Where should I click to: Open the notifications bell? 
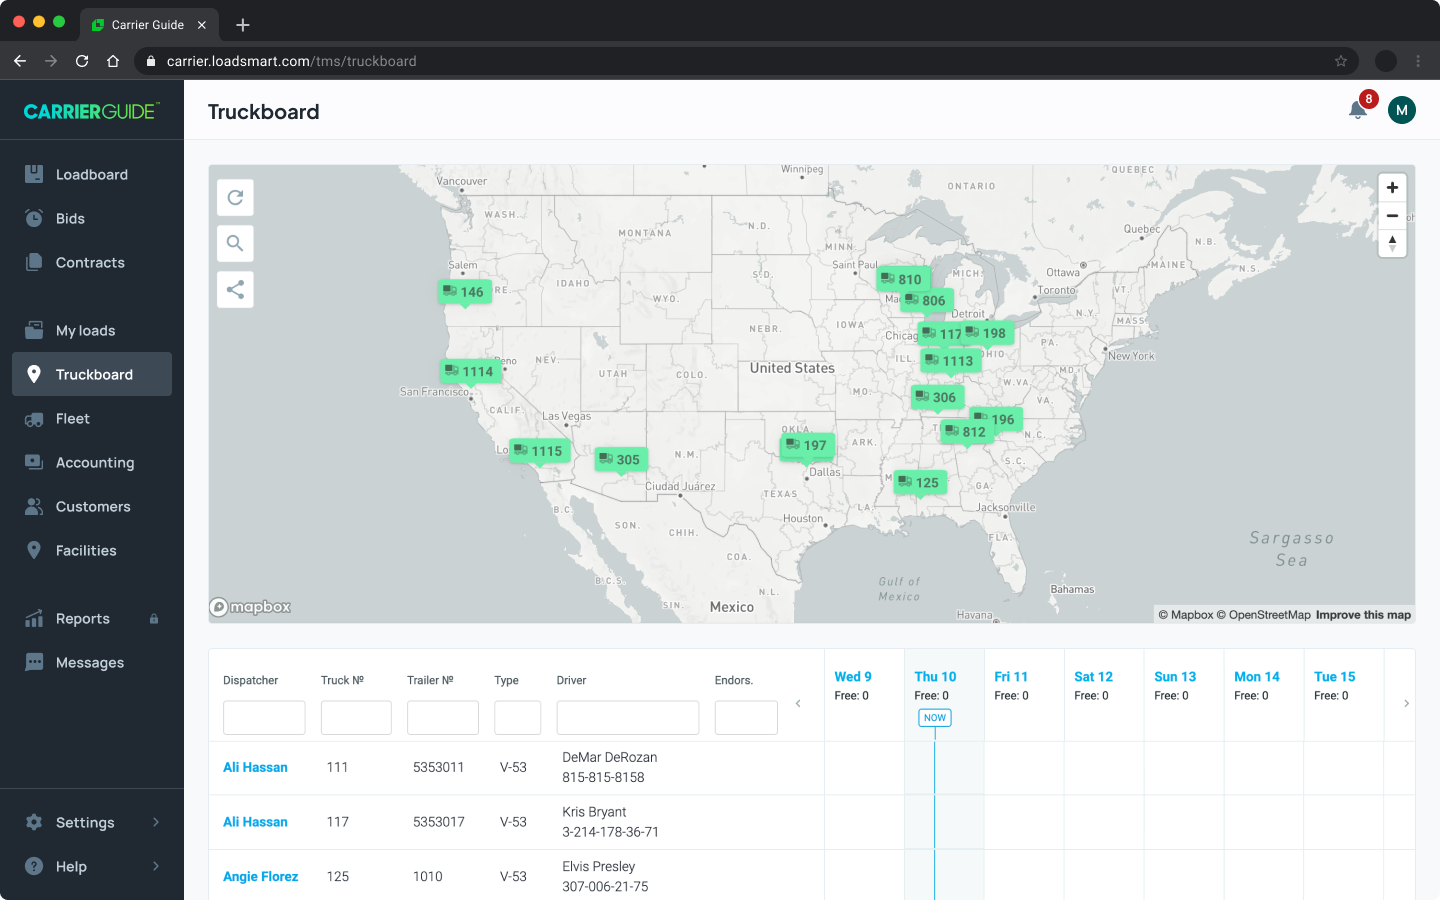(x=1358, y=111)
